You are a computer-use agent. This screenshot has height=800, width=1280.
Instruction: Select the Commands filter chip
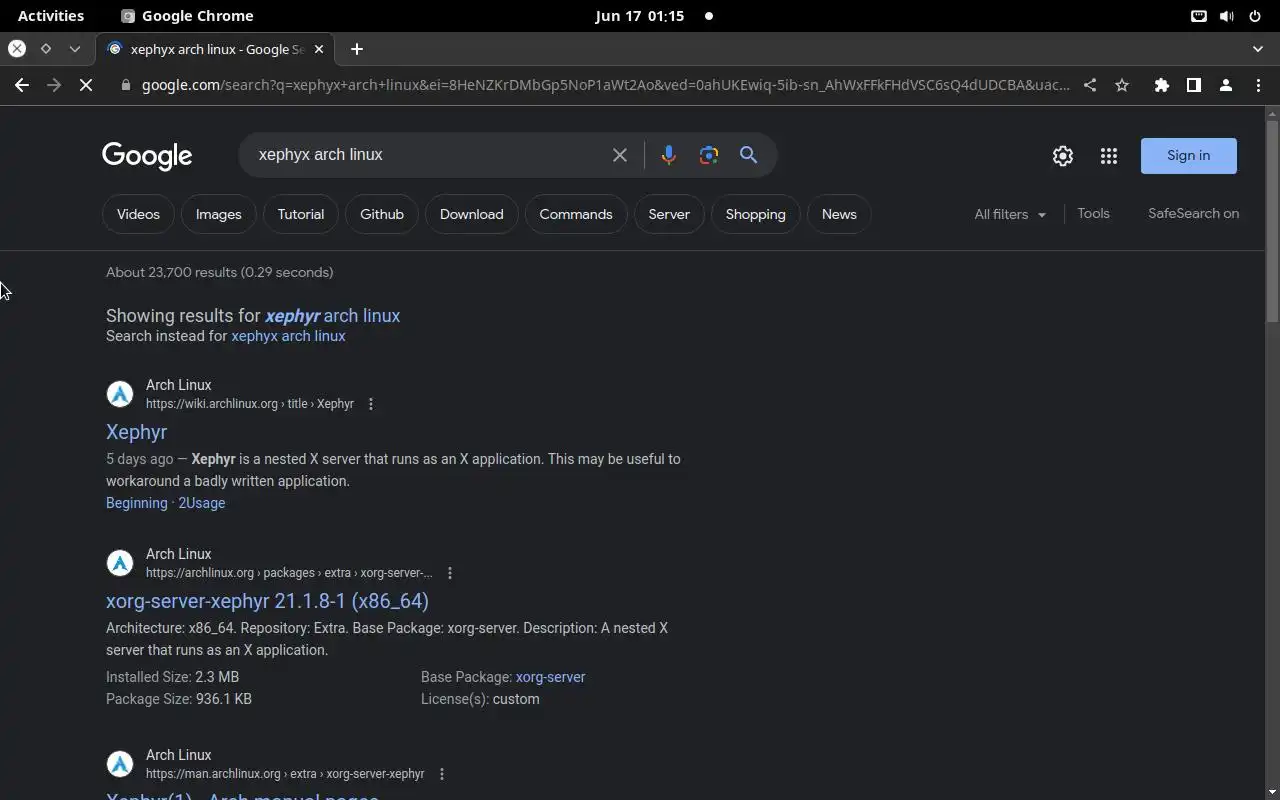pyautogui.click(x=576, y=214)
